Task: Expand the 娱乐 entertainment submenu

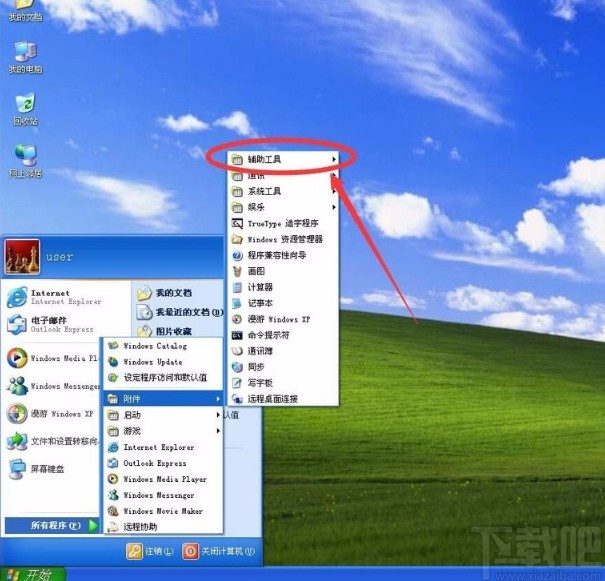Action: tap(284, 207)
